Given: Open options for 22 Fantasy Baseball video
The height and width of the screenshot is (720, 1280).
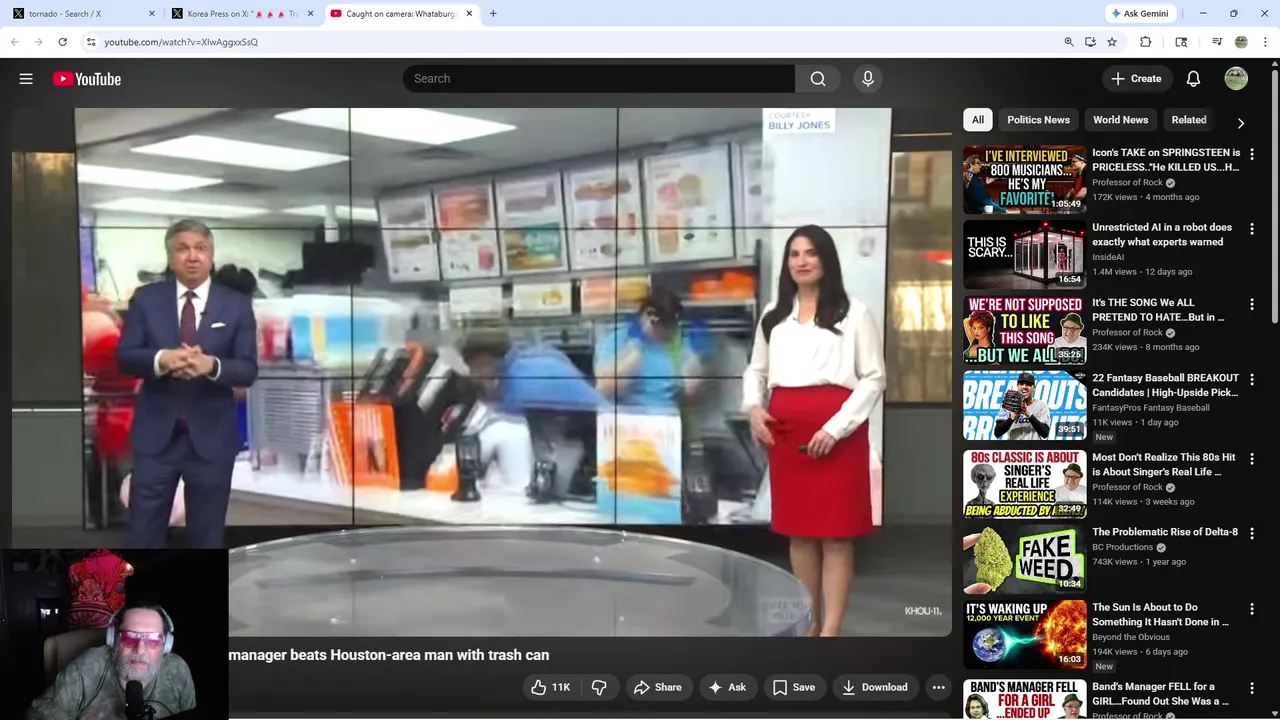Looking at the screenshot, I should tap(1251, 379).
